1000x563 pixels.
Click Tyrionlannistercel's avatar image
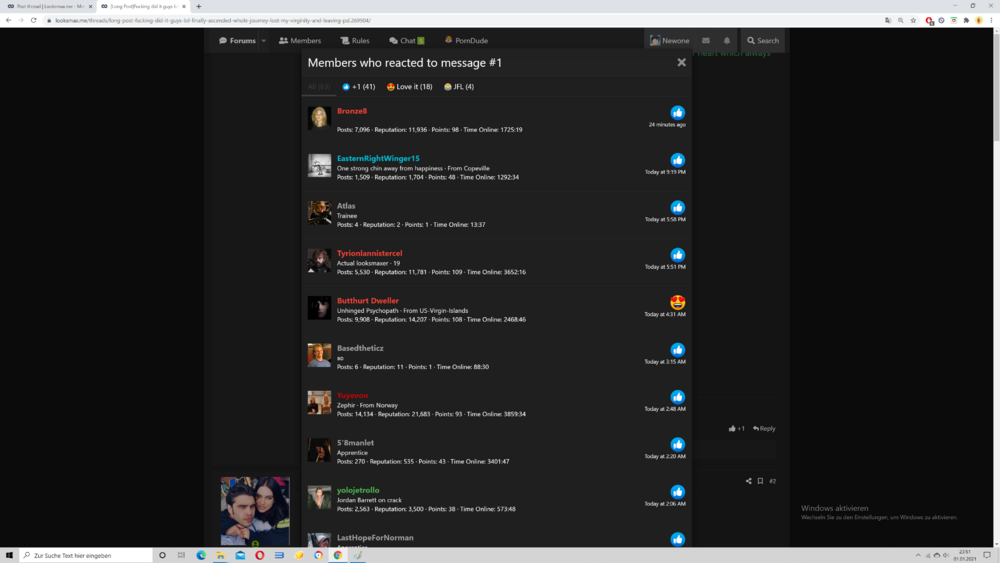point(320,260)
